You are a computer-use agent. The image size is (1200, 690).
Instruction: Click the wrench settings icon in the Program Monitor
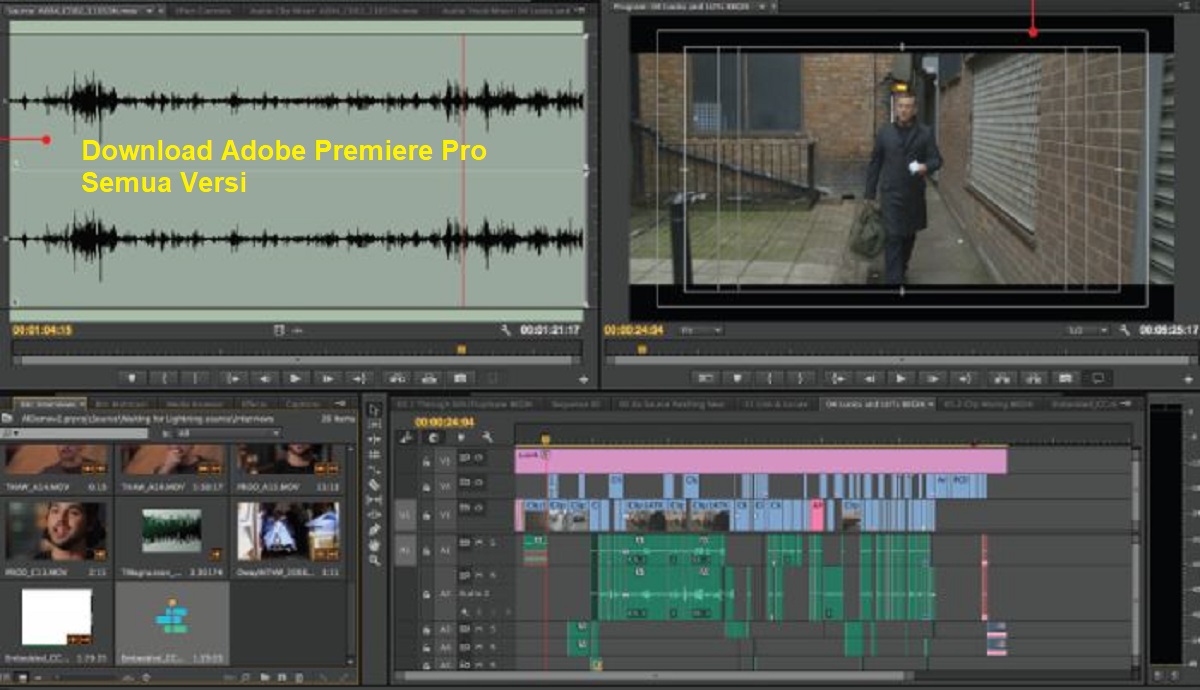click(x=1123, y=330)
